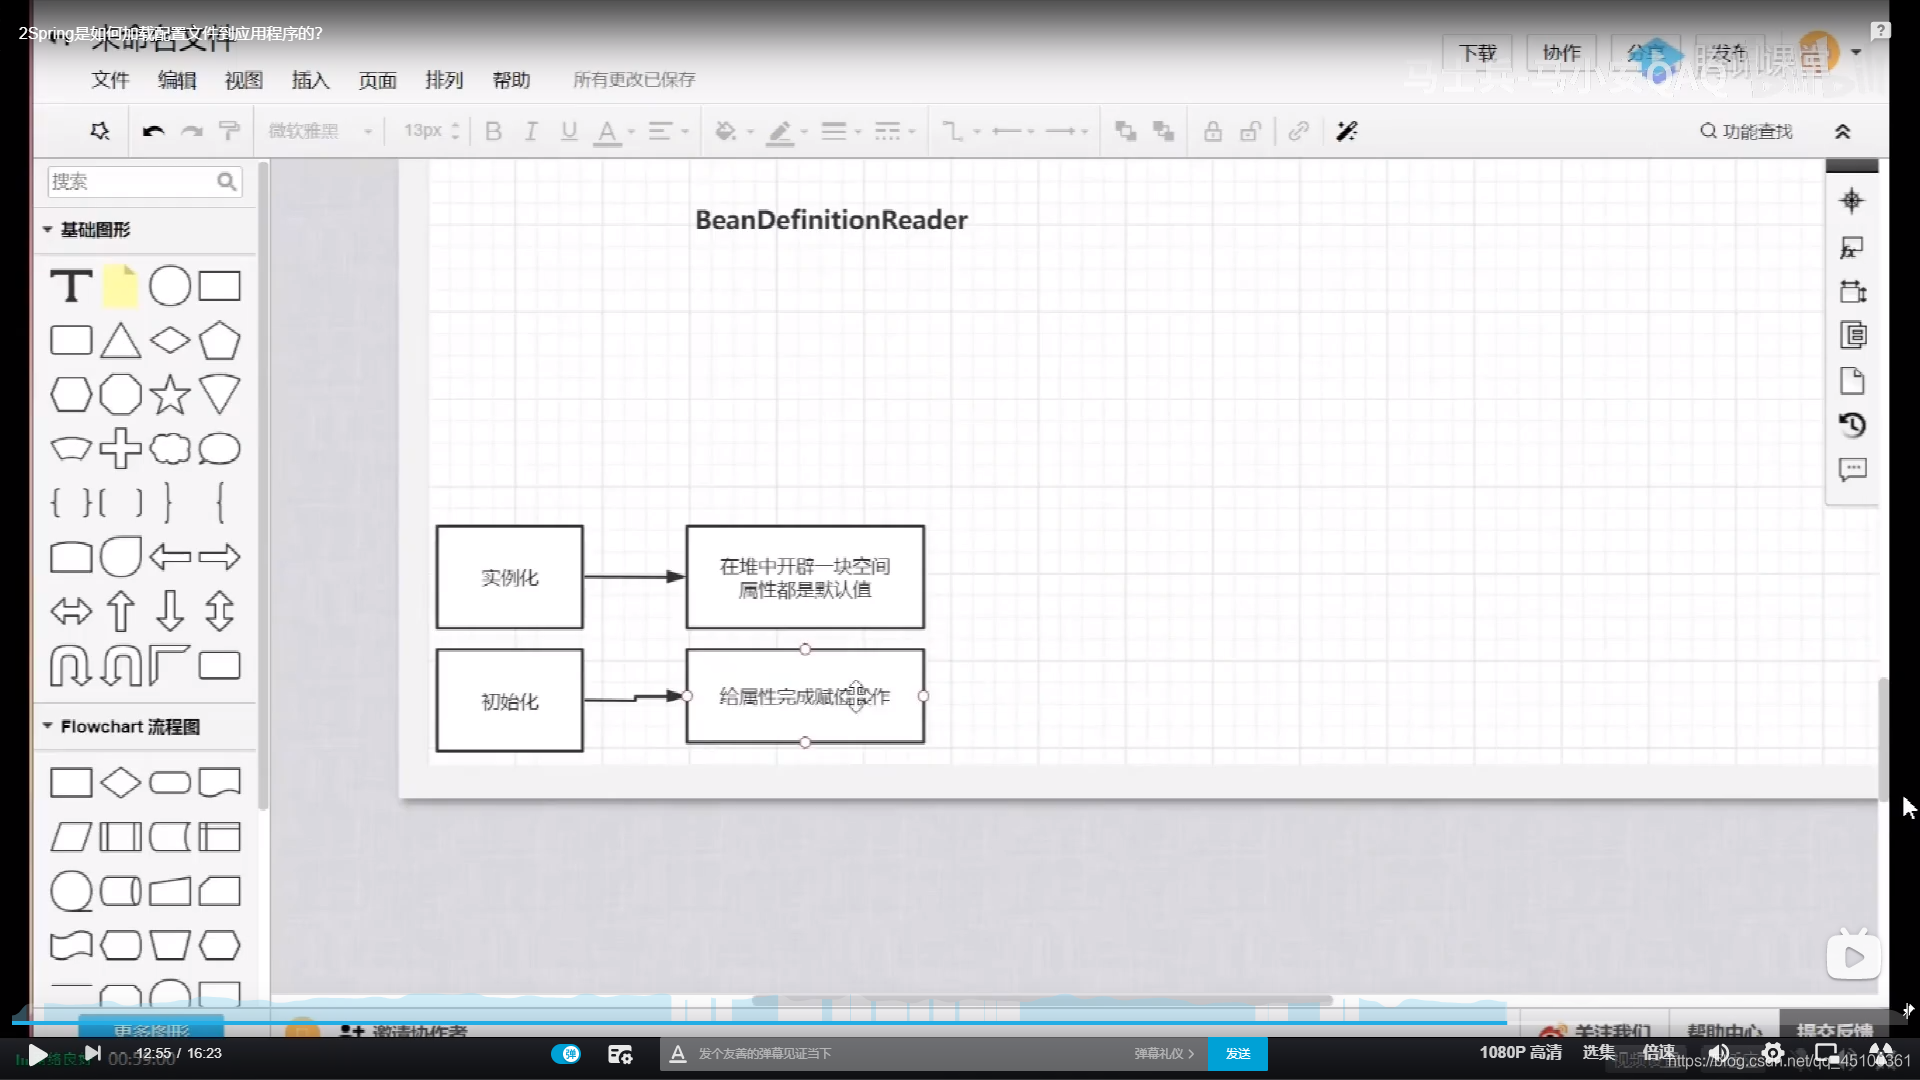Open the page settings icon in right panel
1920x1080 pixels.
1852,380
